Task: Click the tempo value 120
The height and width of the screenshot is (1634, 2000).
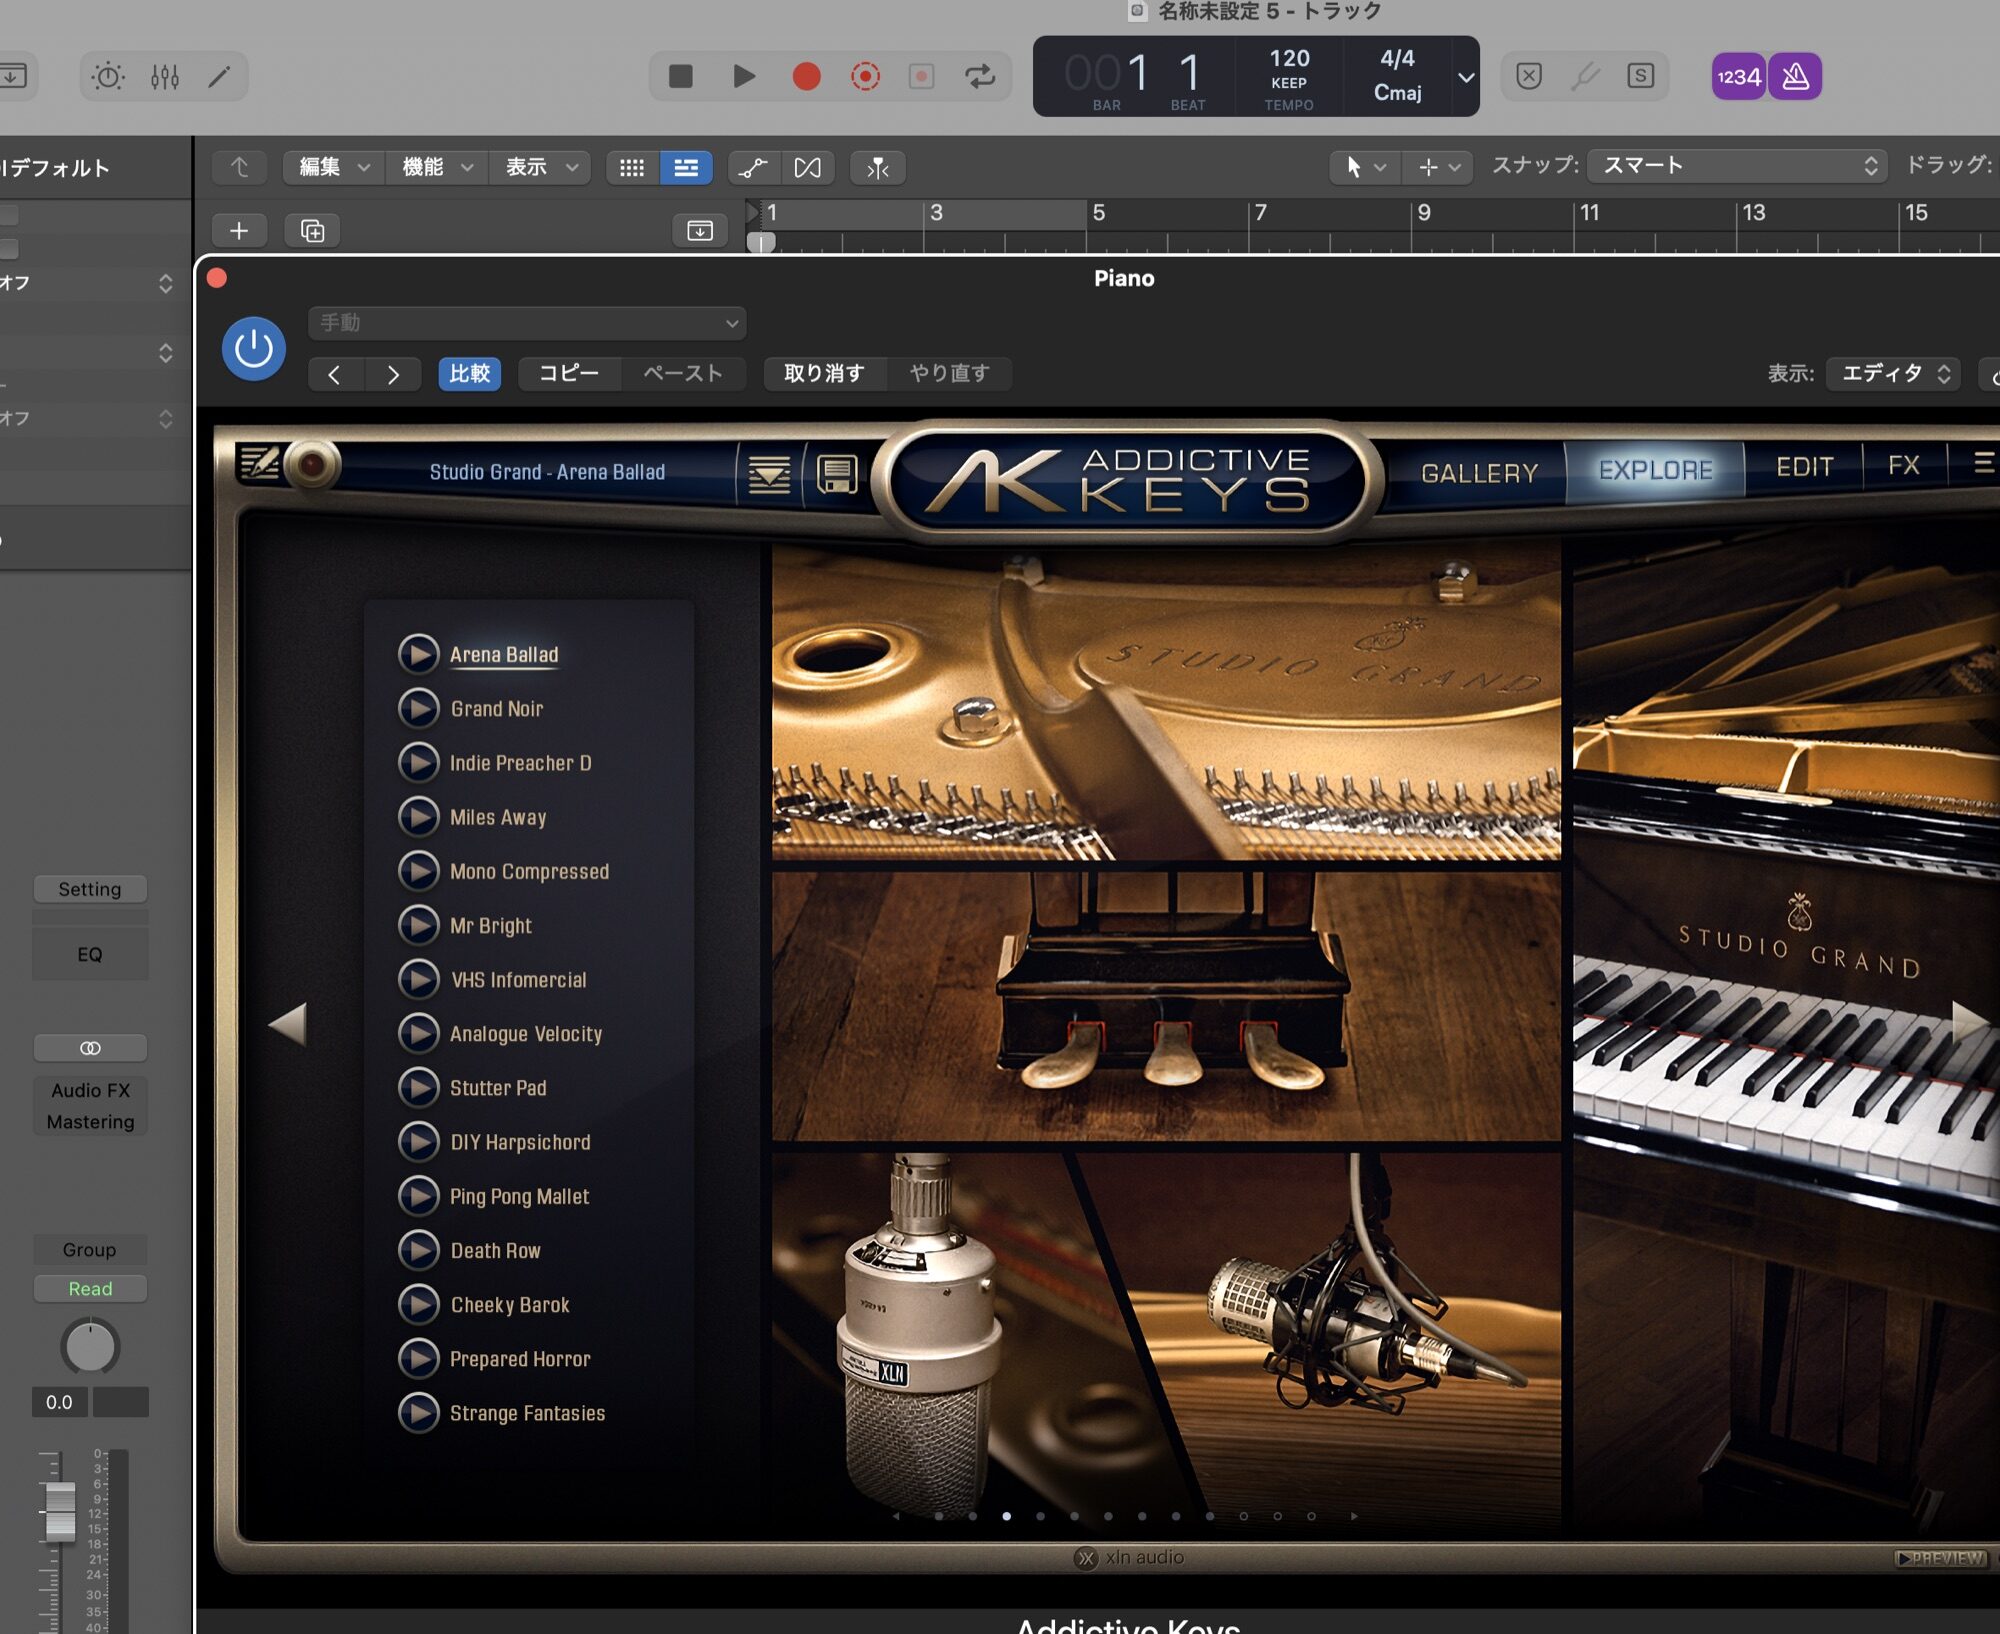Action: 1289,58
